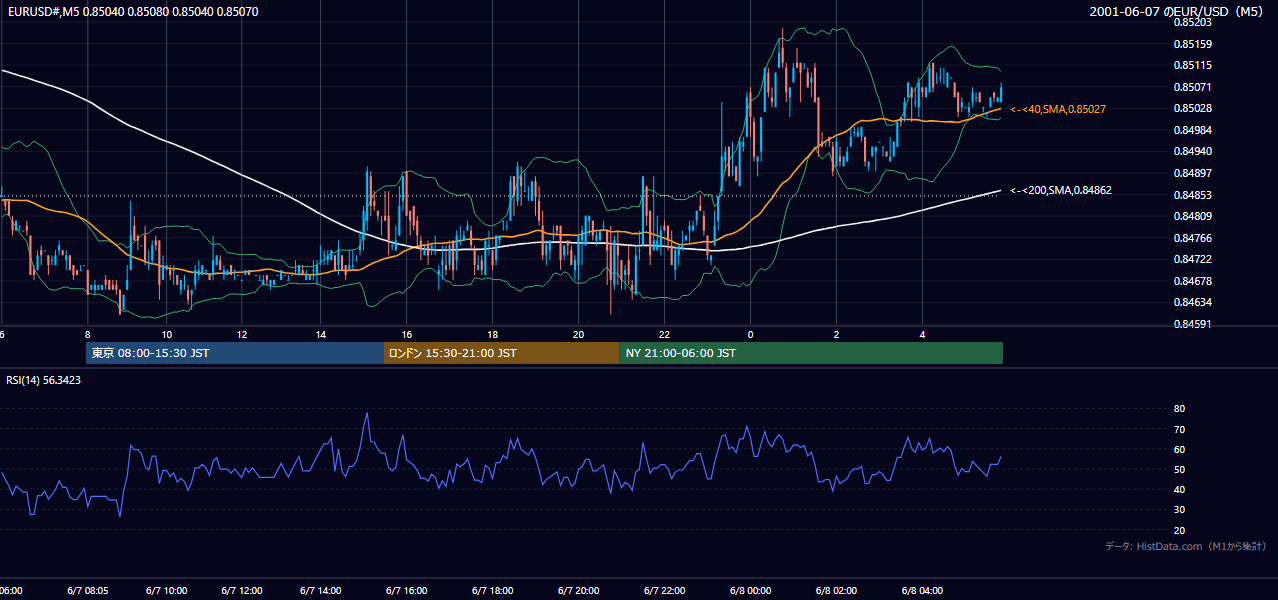
Task: Click the 6/8 00:00 date axis label
Action: (750, 591)
